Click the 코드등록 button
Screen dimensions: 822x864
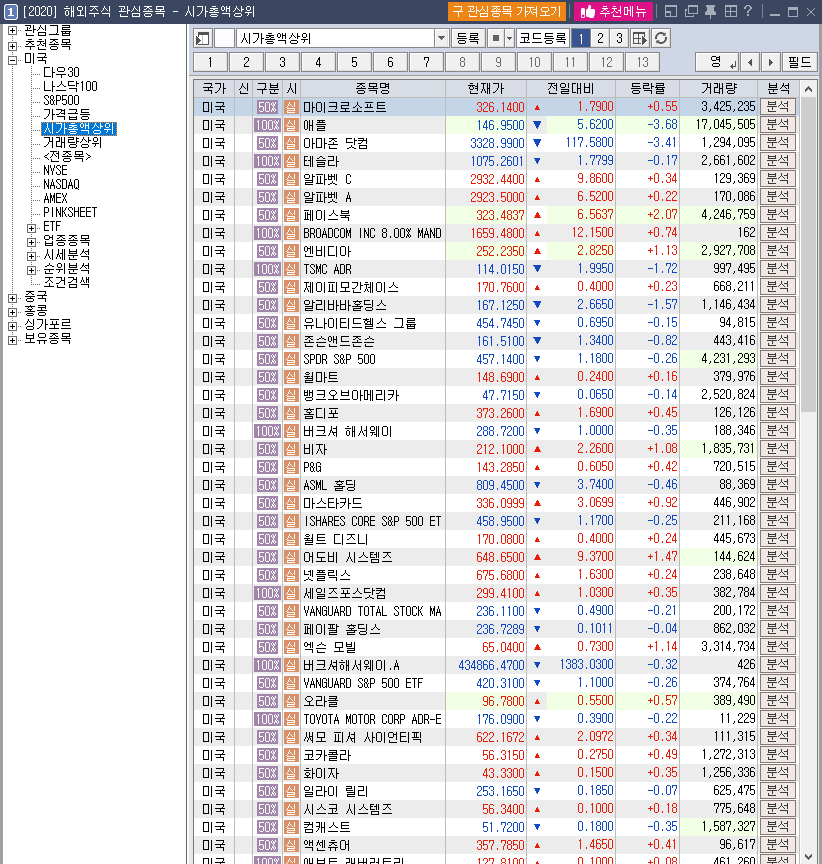coord(543,38)
